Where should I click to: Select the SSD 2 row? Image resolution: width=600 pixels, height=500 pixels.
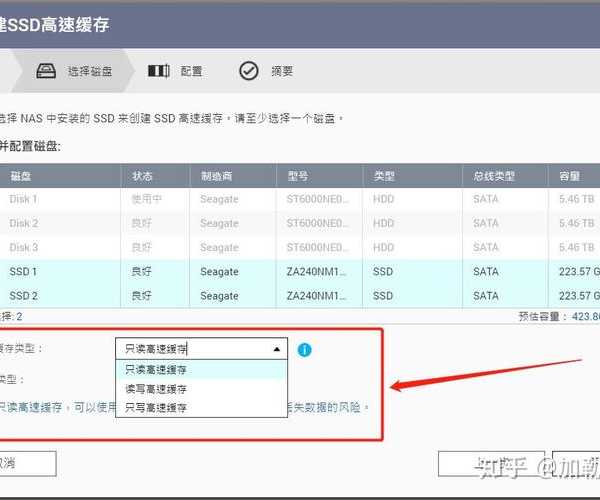point(300,296)
